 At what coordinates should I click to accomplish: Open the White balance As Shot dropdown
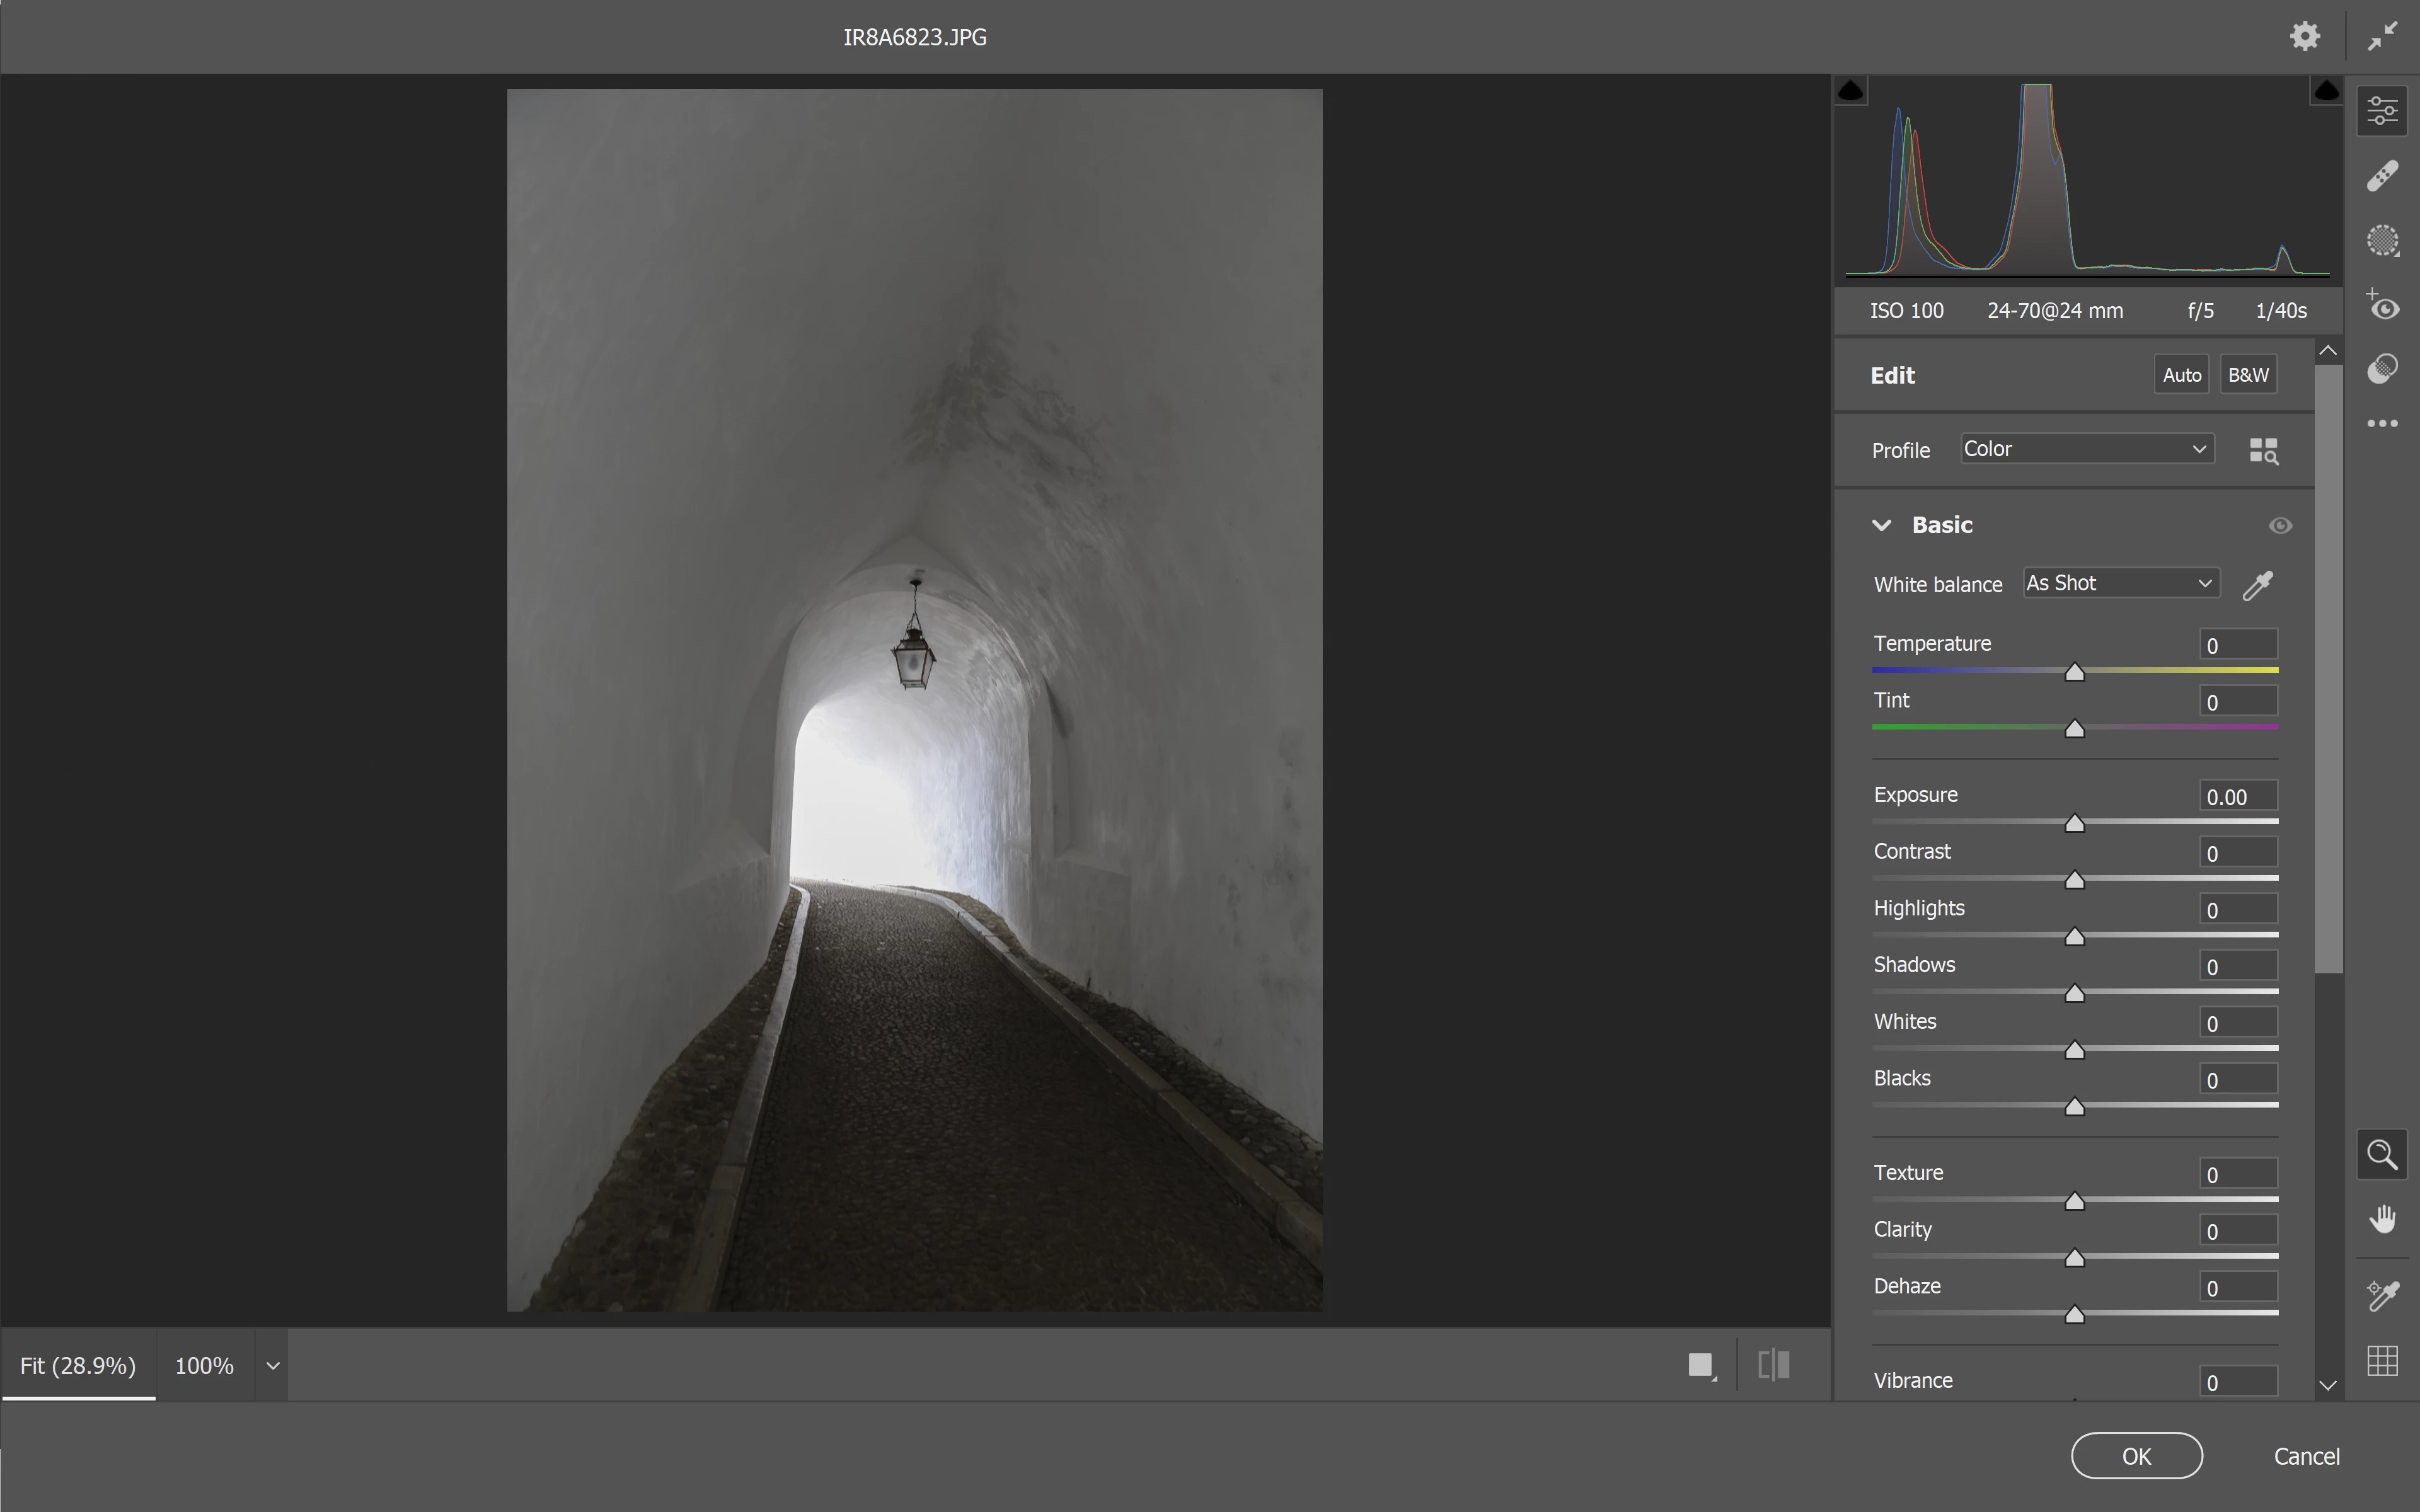point(2120,584)
